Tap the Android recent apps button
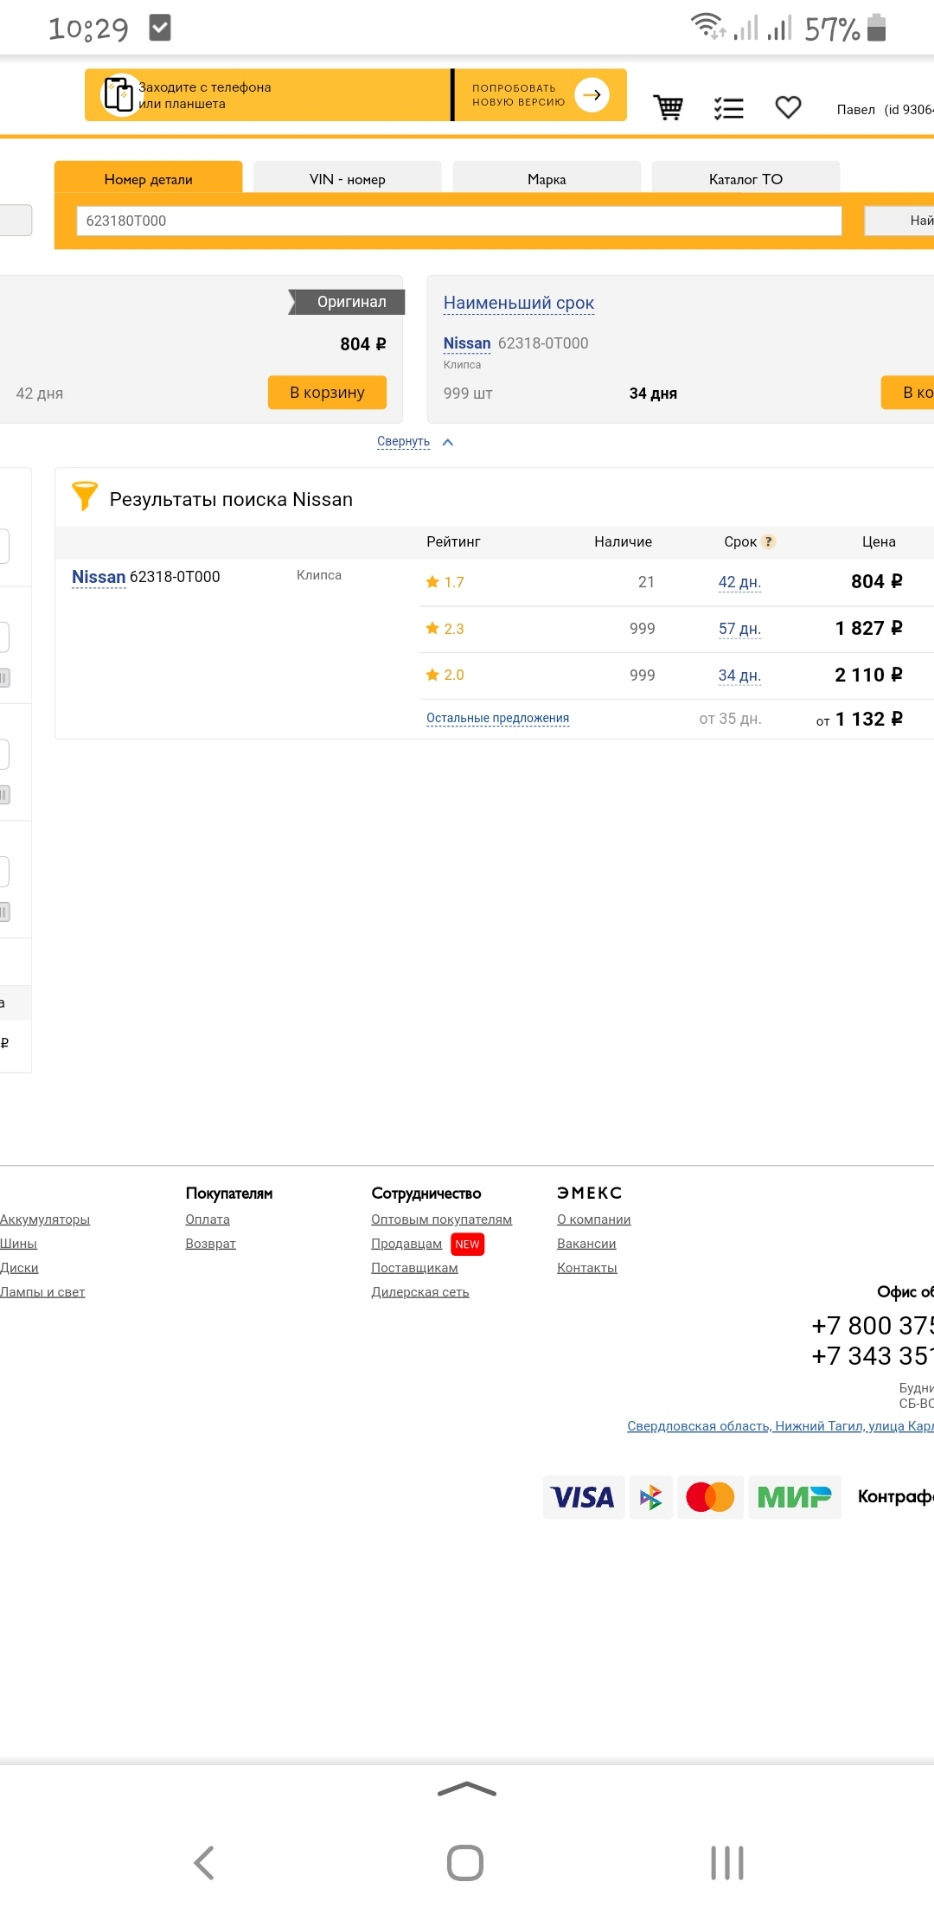This screenshot has width=934, height=1920. click(x=727, y=1862)
